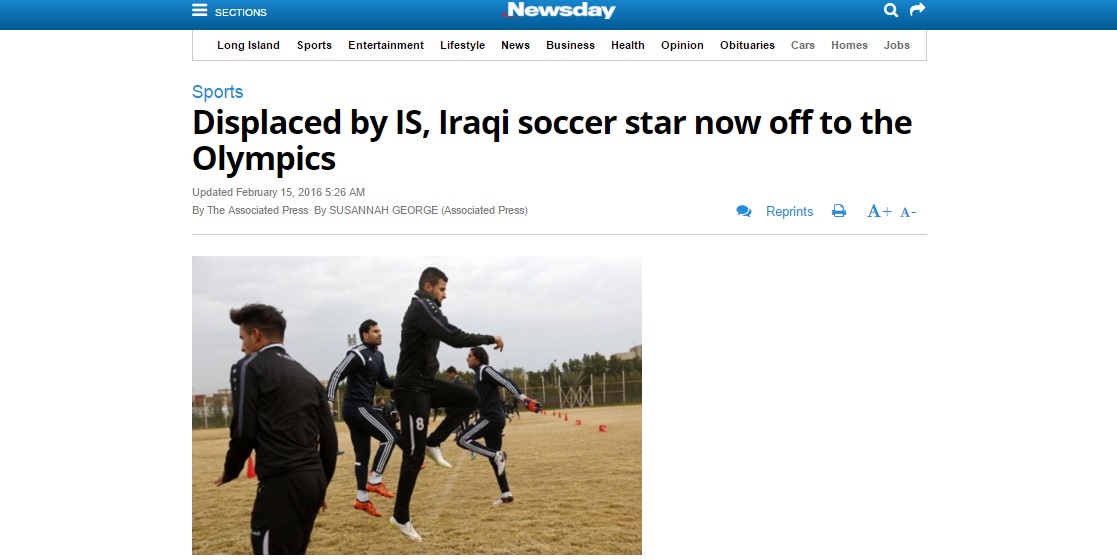Image resolution: width=1117 pixels, height=560 pixels.
Task: Open the Jobs link
Action: (x=897, y=45)
